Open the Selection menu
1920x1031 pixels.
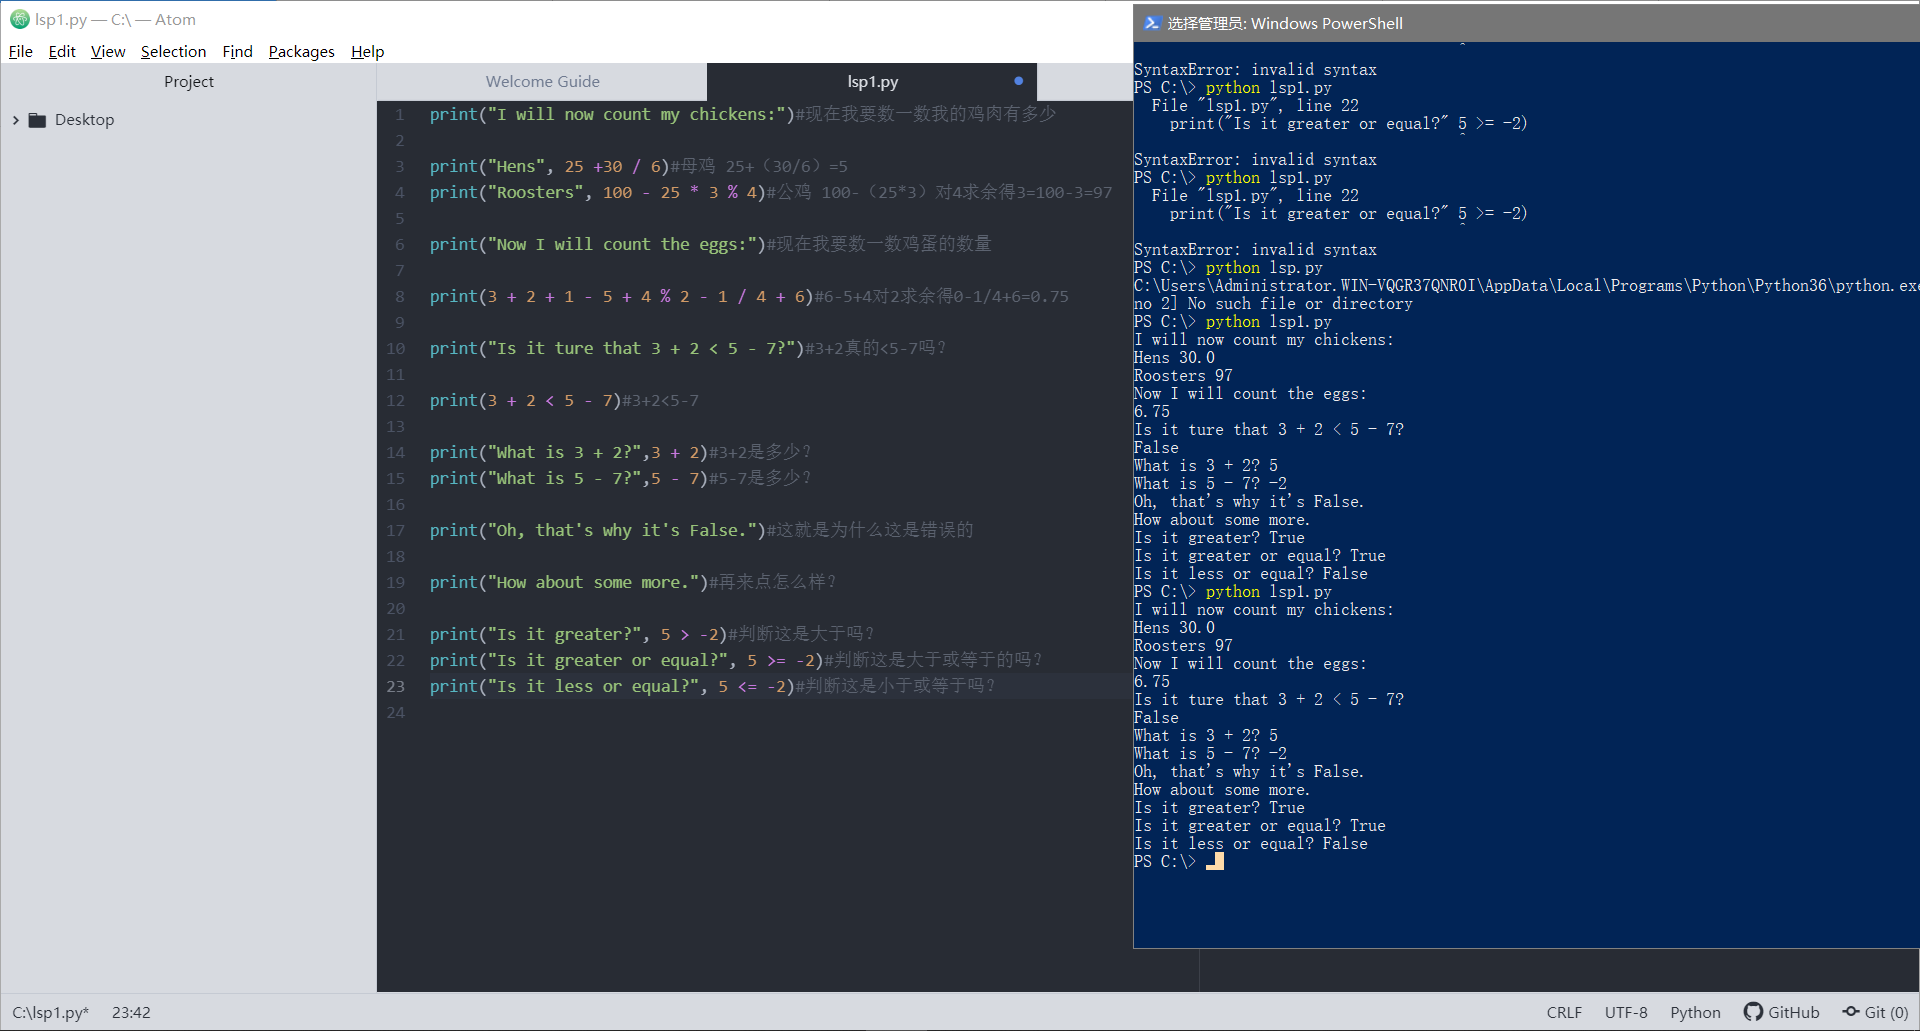pos(173,52)
